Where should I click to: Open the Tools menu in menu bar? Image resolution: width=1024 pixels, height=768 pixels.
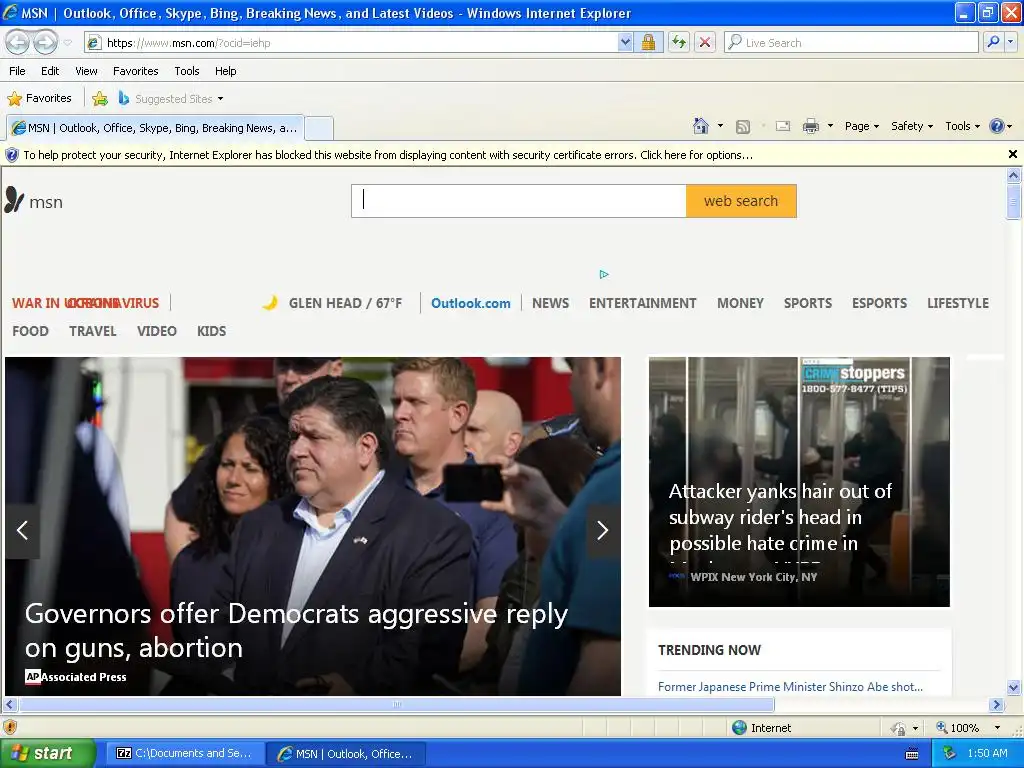pyautogui.click(x=187, y=71)
